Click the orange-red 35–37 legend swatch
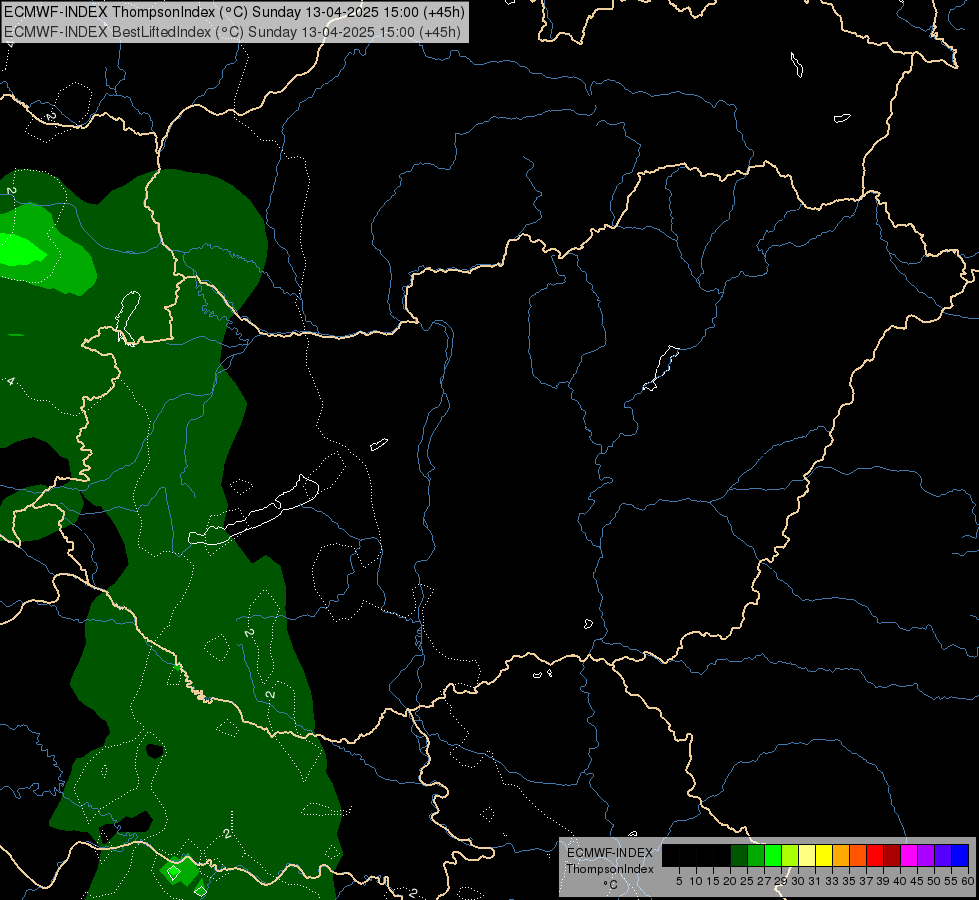 [858, 855]
